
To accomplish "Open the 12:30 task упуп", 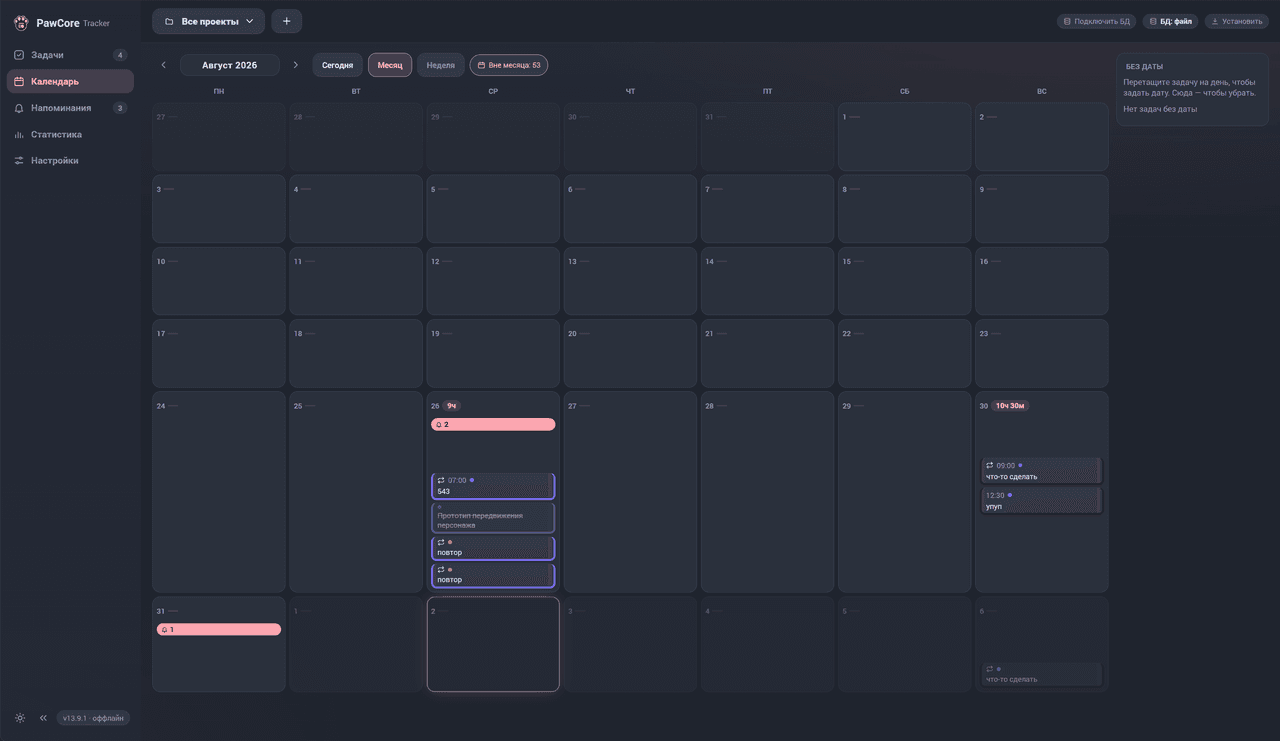I will [1042, 500].
